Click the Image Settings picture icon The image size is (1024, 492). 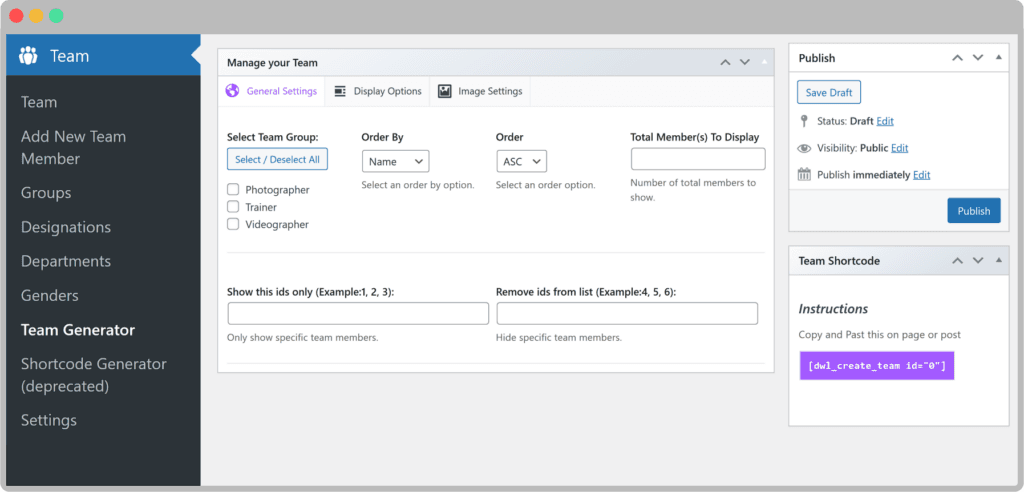click(x=445, y=91)
